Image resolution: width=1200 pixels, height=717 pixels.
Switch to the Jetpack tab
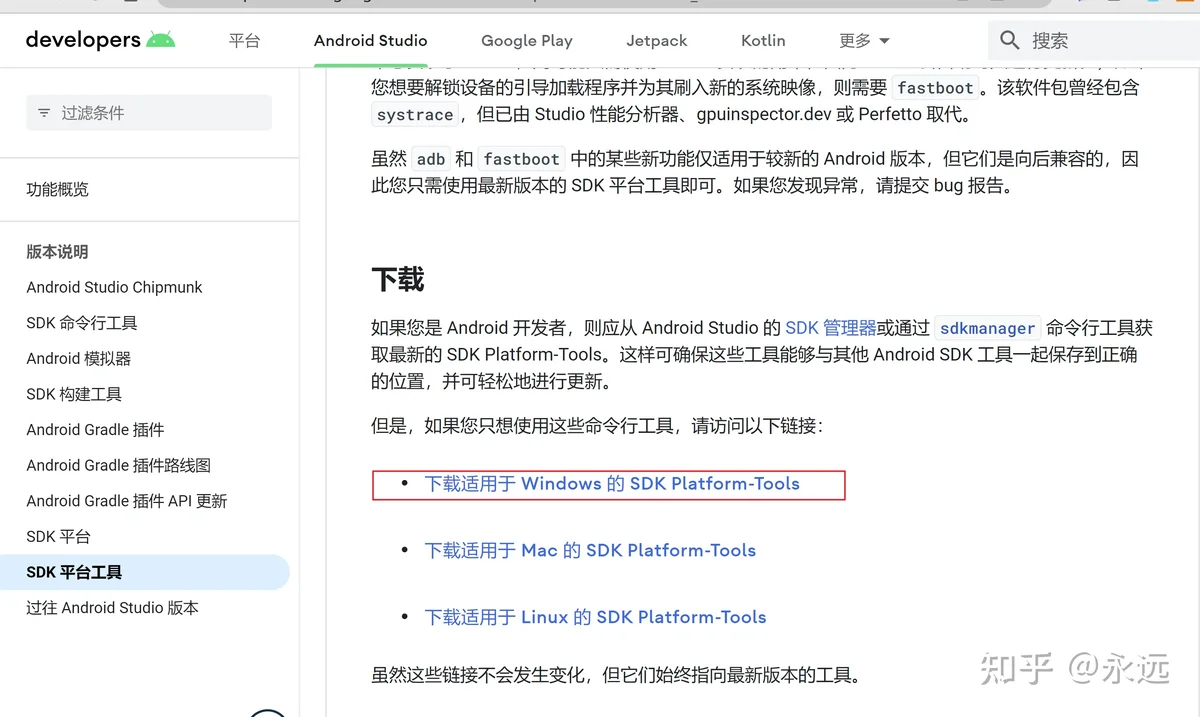pos(657,41)
